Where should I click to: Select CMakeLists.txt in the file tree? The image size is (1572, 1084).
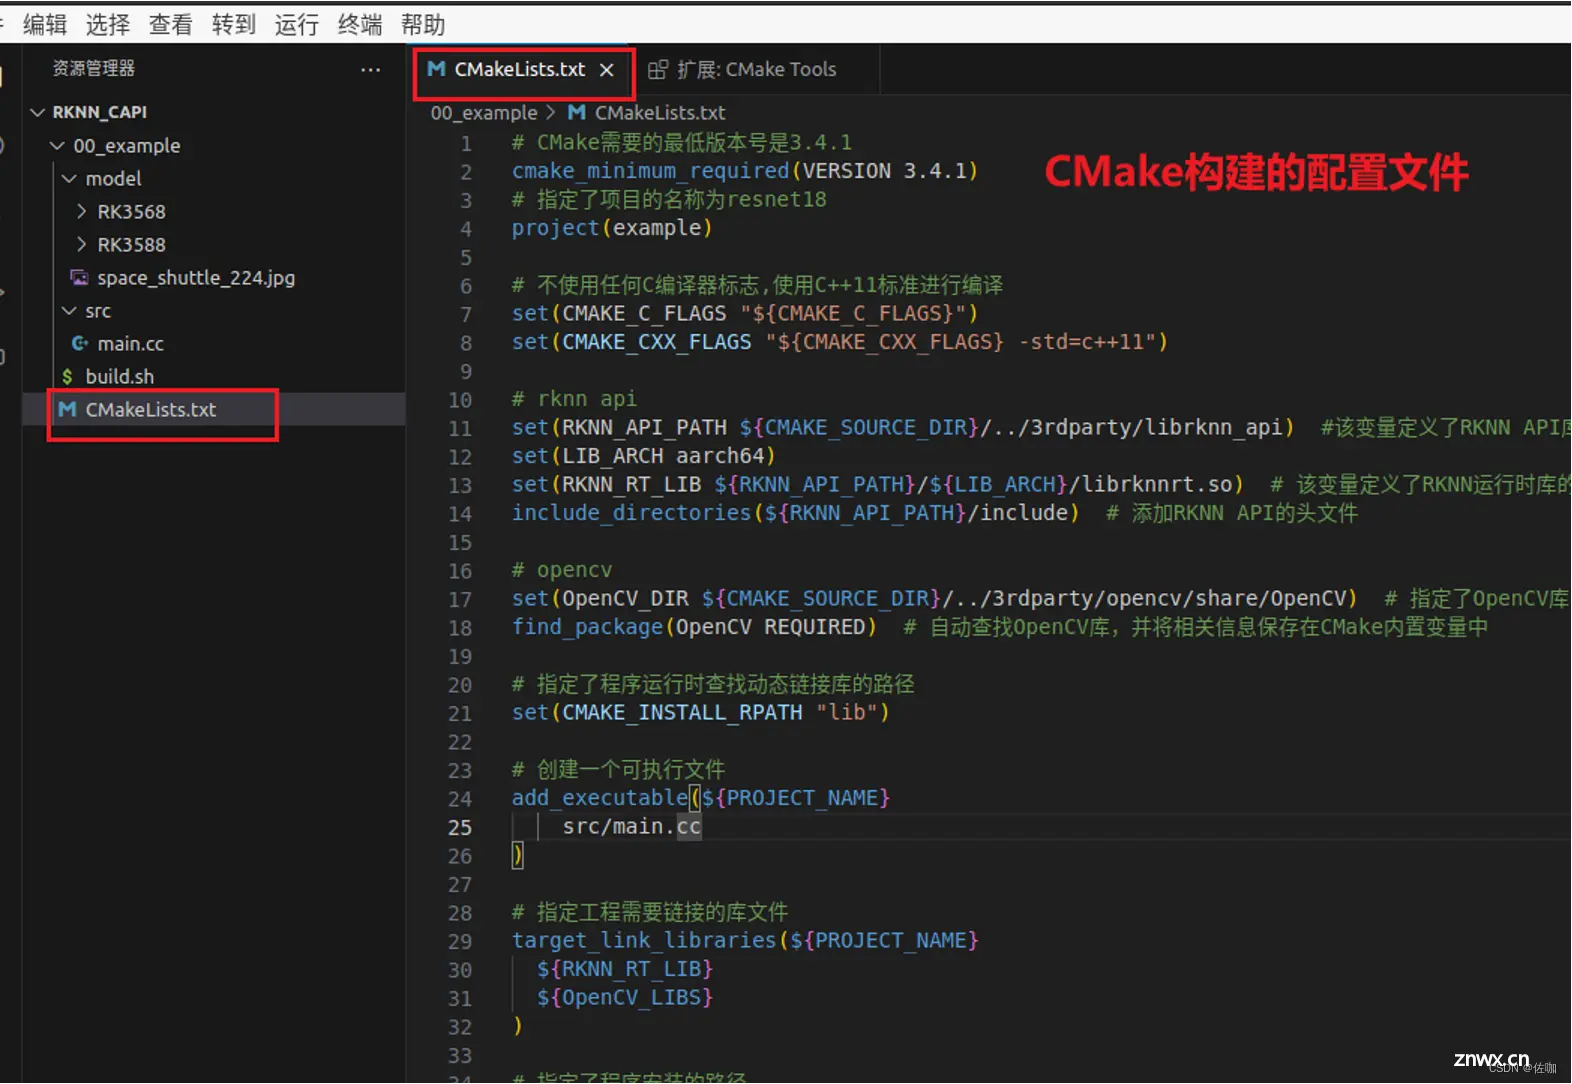point(150,409)
